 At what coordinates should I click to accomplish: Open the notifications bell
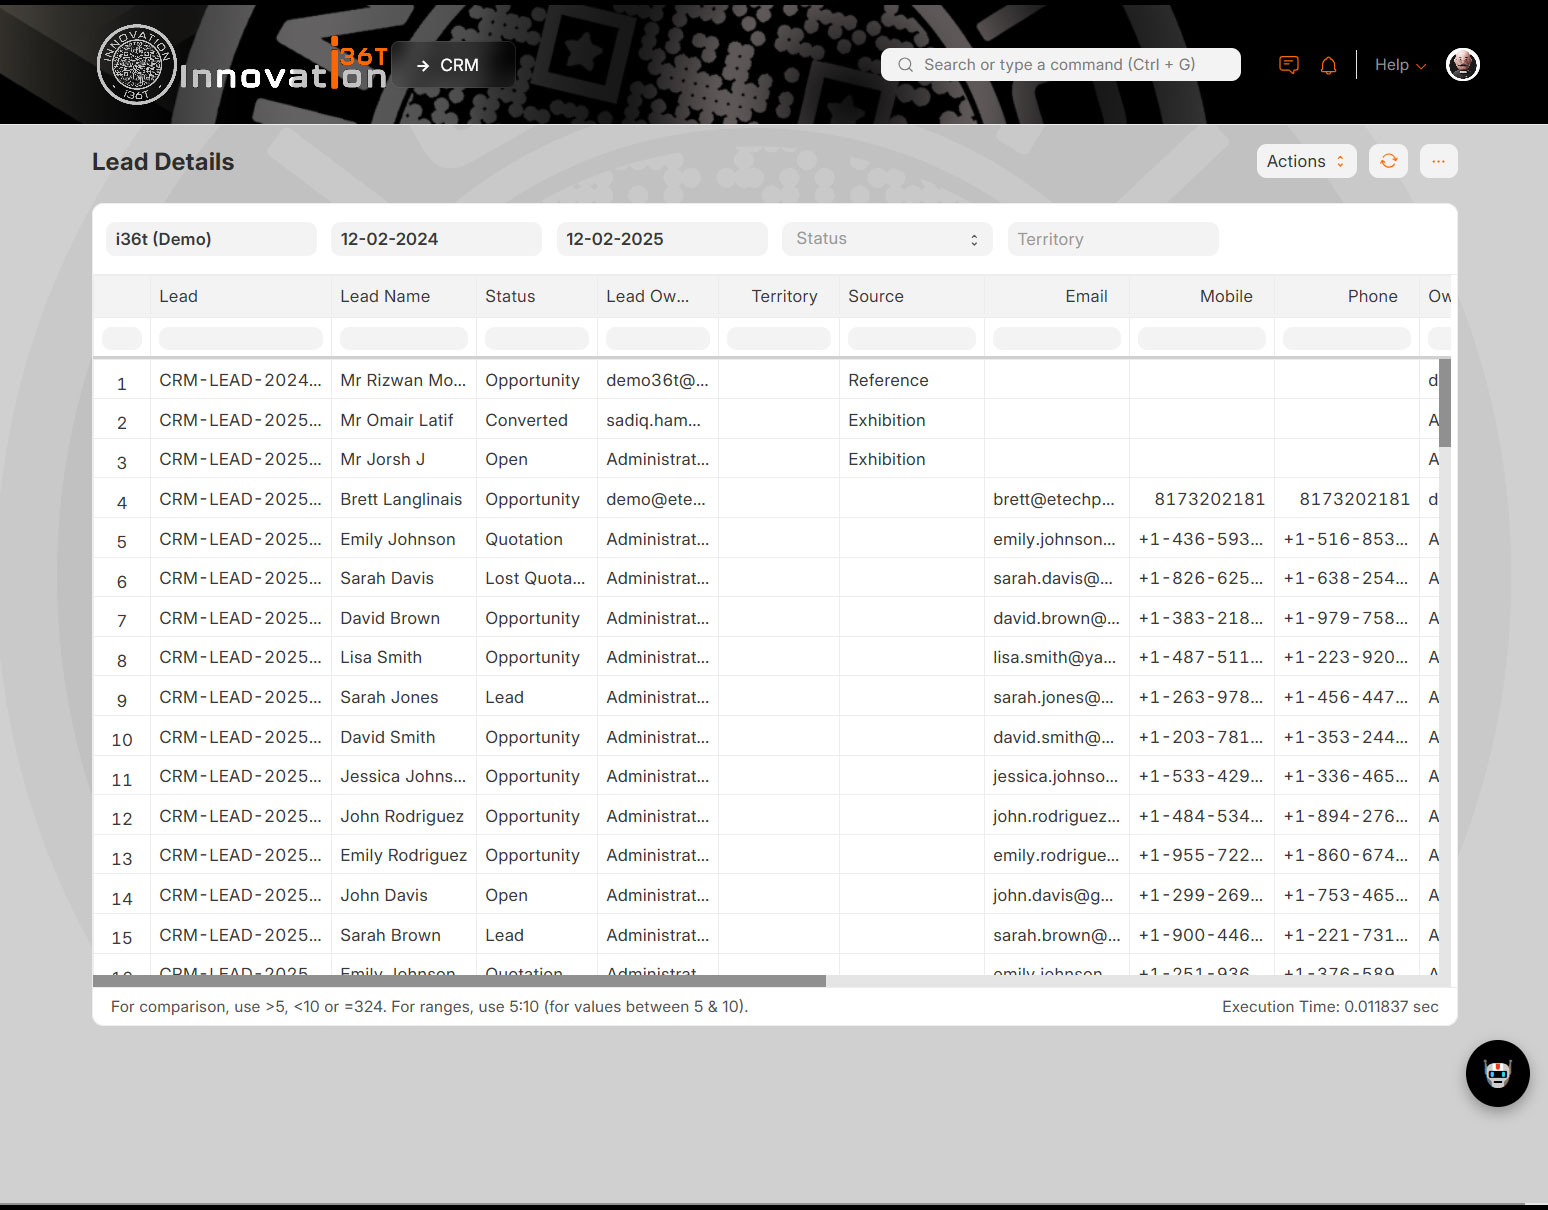(x=1328, y=65)
